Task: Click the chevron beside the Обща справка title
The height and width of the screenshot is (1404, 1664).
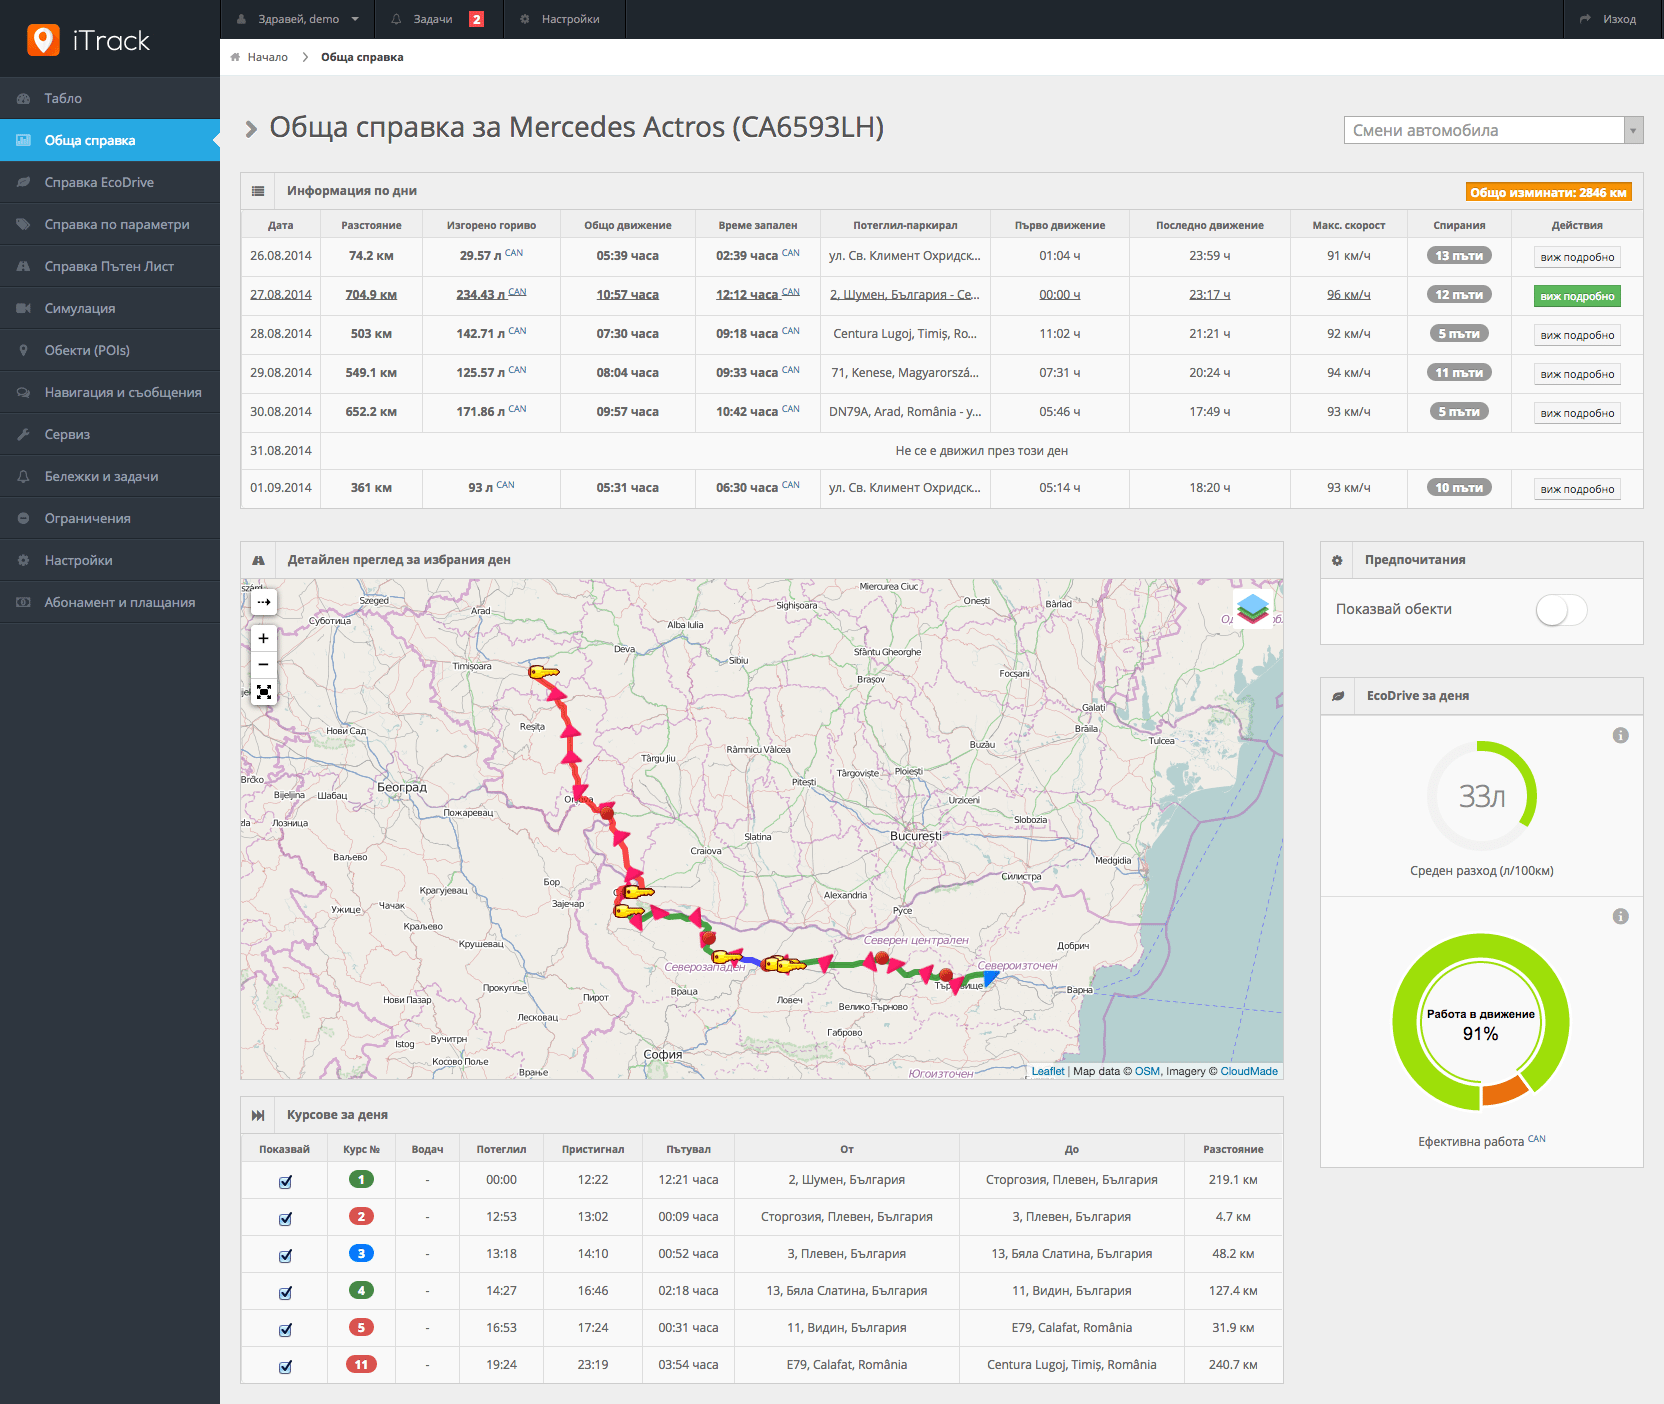Action: 251,129
